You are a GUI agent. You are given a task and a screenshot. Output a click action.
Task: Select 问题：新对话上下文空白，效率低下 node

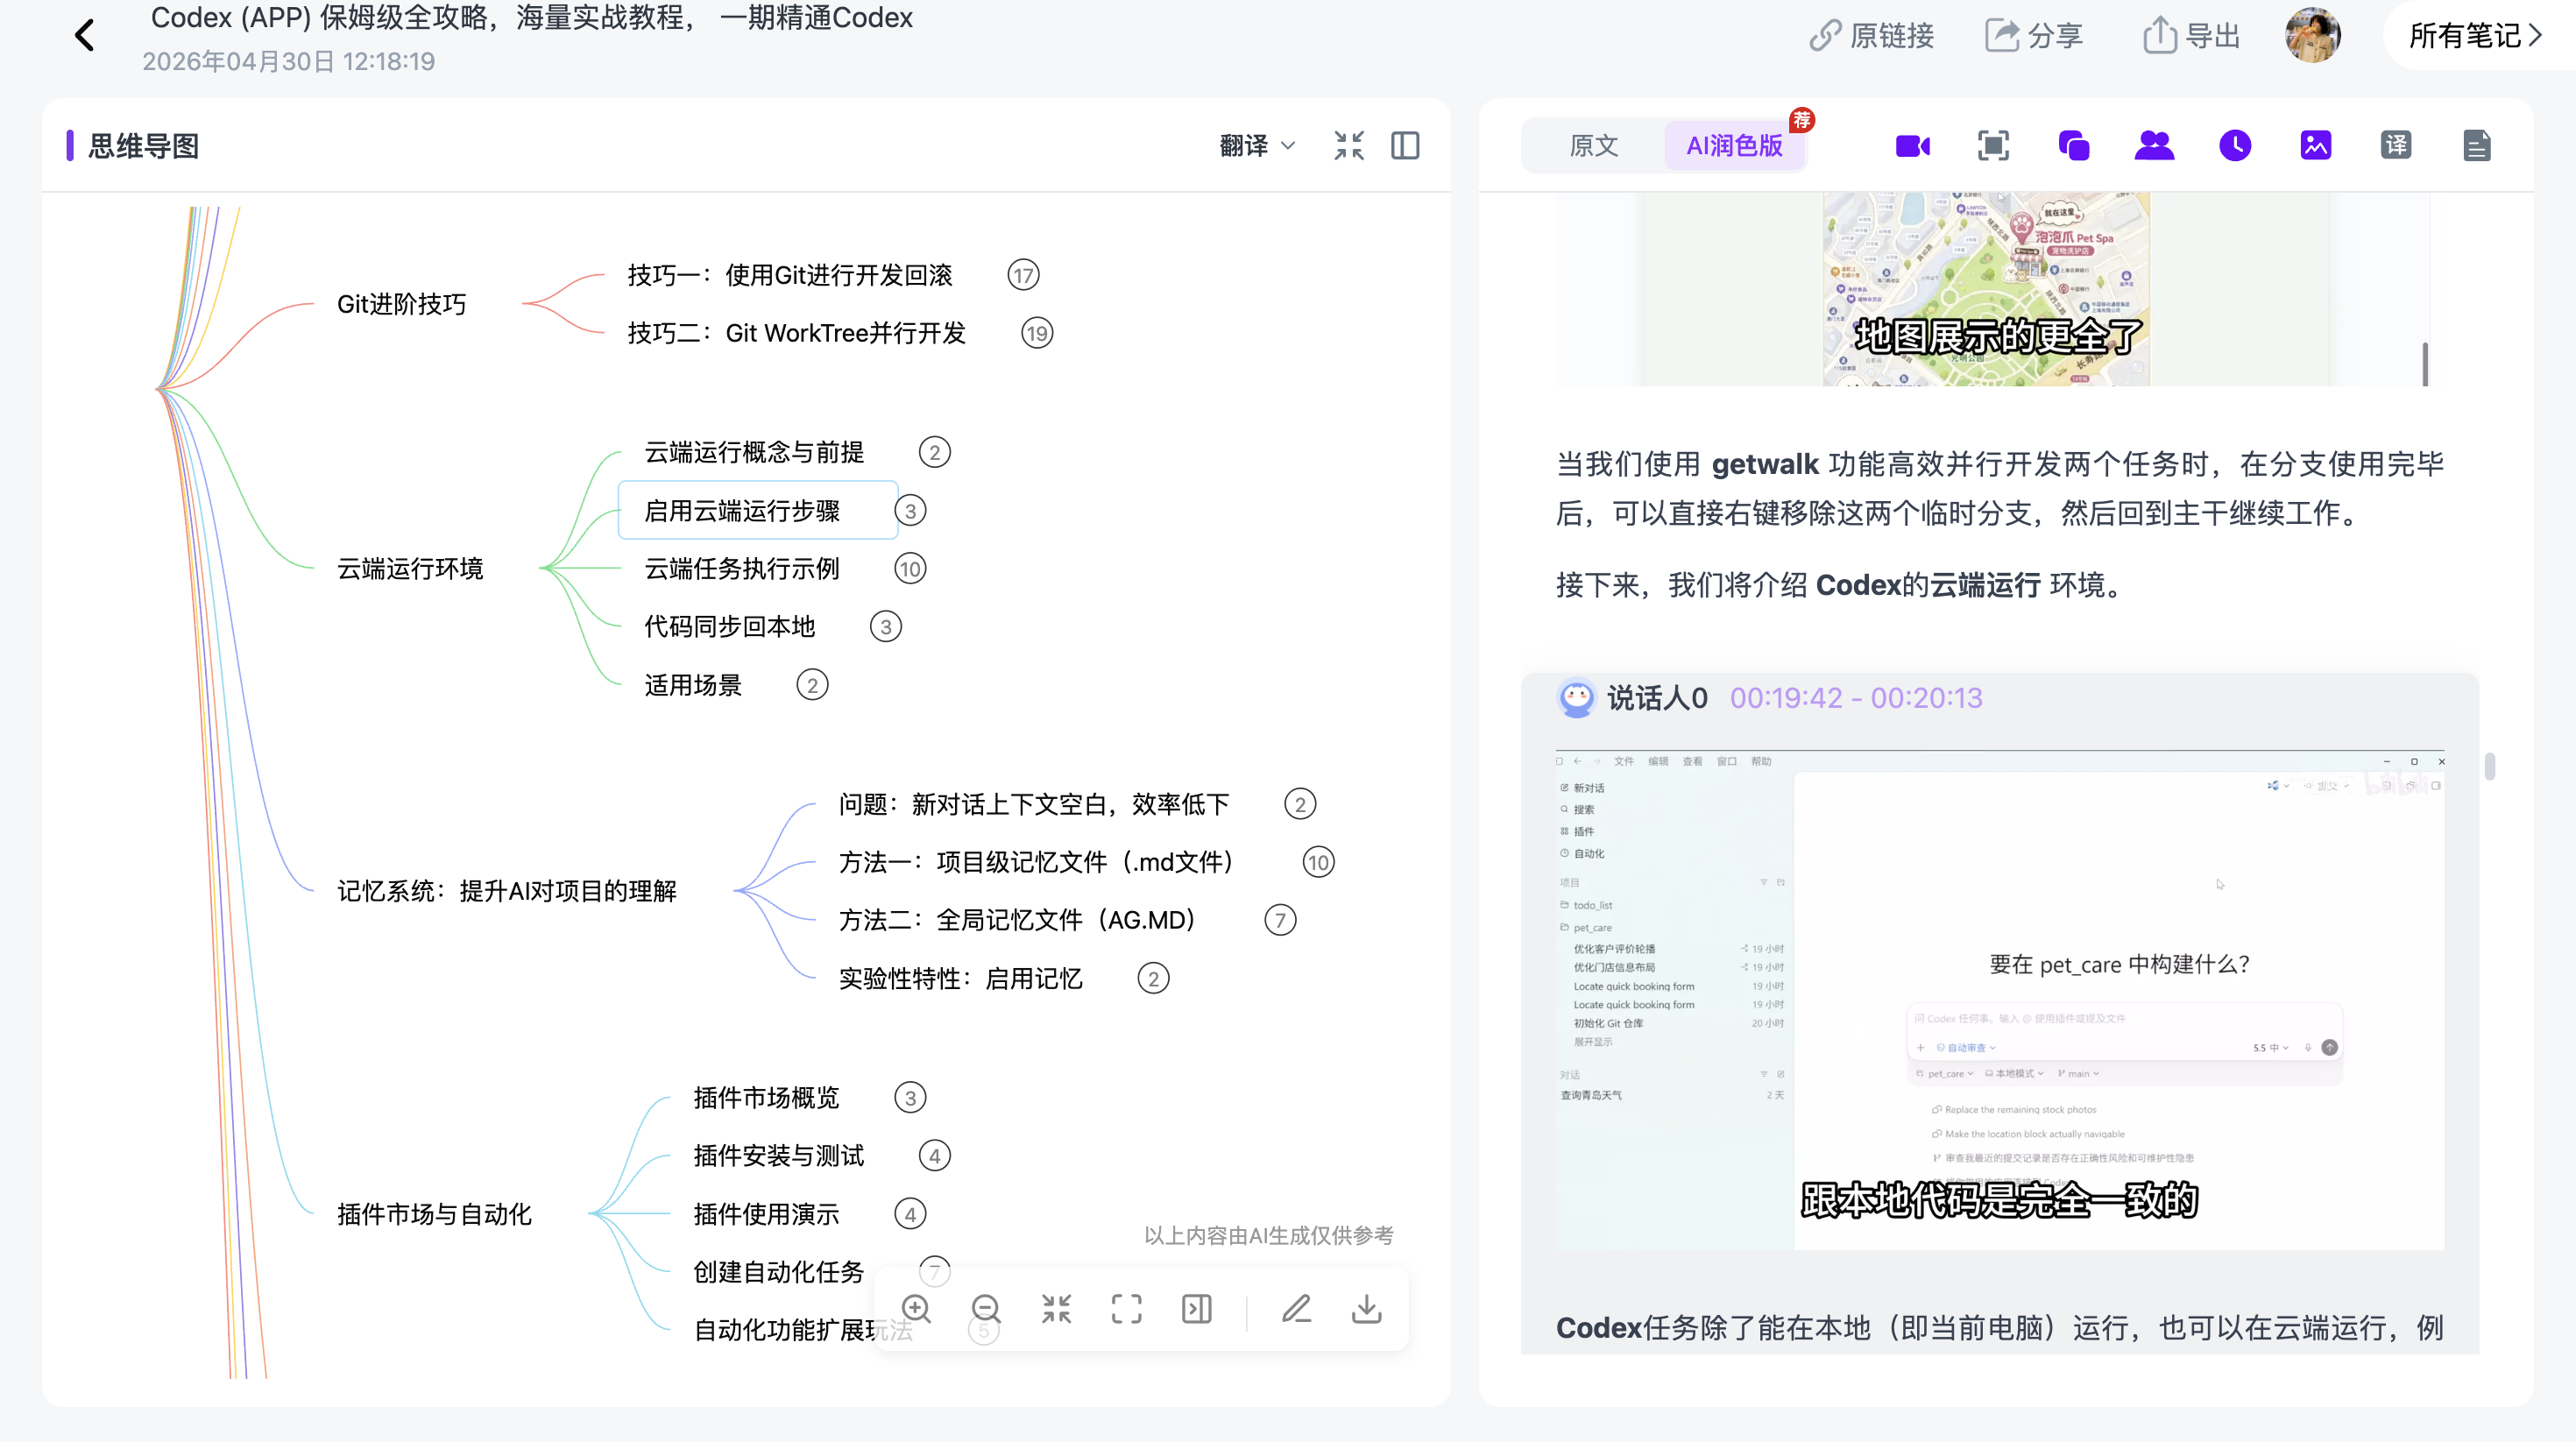click(1034, 804)
